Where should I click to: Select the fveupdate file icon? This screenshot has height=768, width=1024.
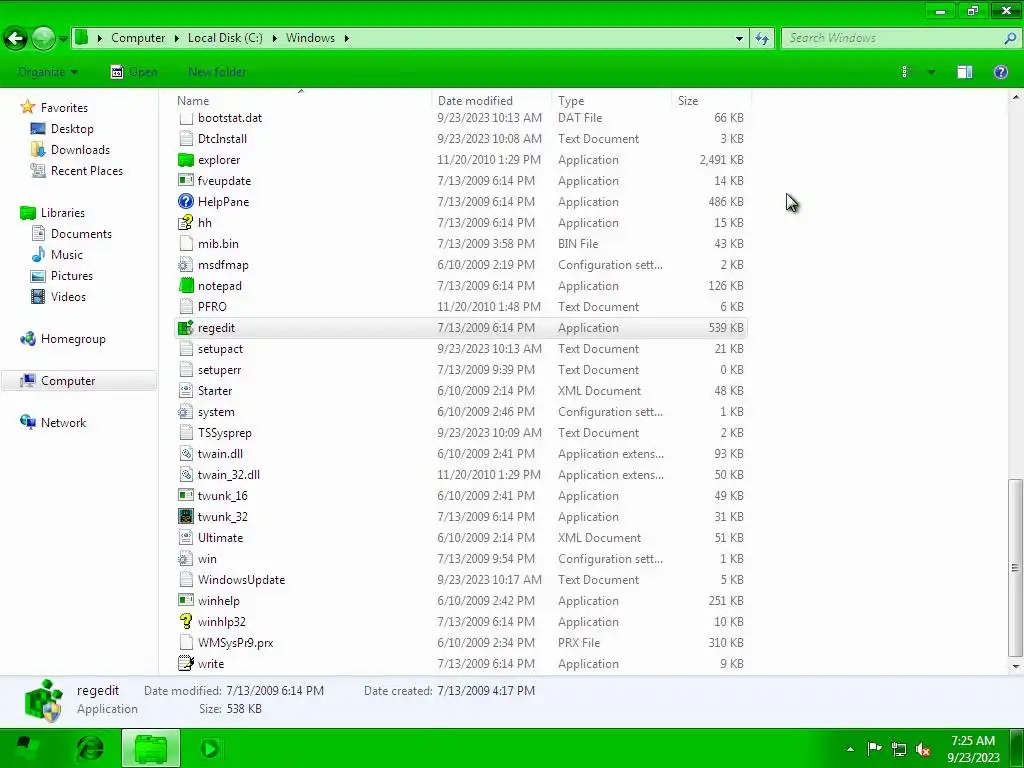[x=186, y=181]
